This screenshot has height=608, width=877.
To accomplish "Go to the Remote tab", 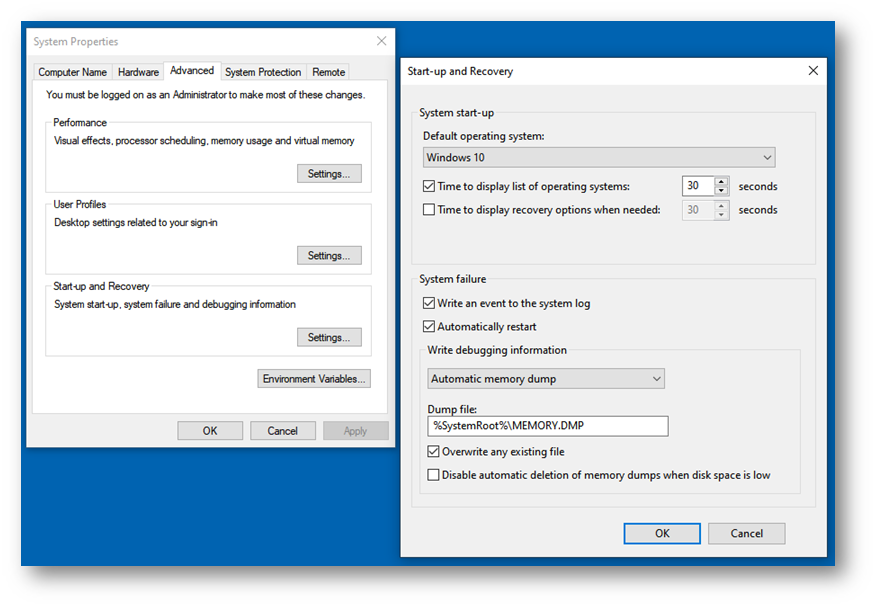I will coord(328,72).
